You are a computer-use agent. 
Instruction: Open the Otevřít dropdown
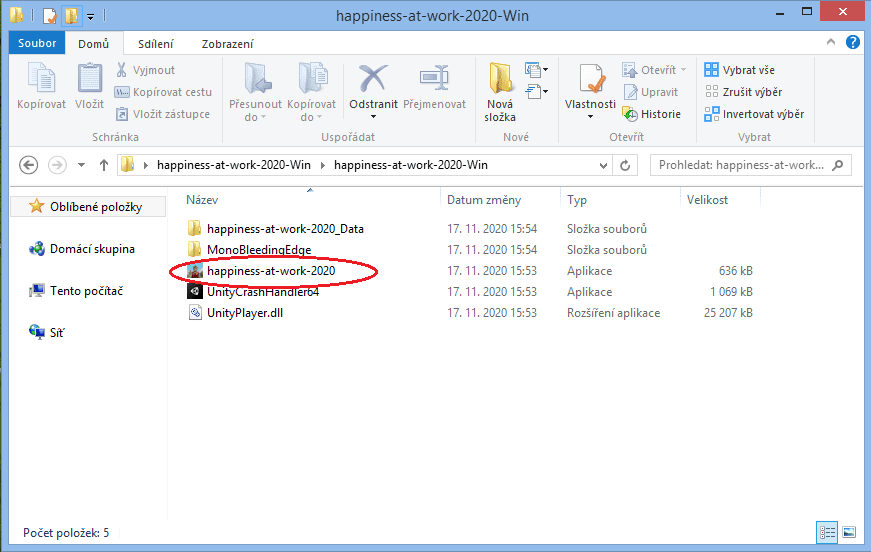(x=683, y=70)
